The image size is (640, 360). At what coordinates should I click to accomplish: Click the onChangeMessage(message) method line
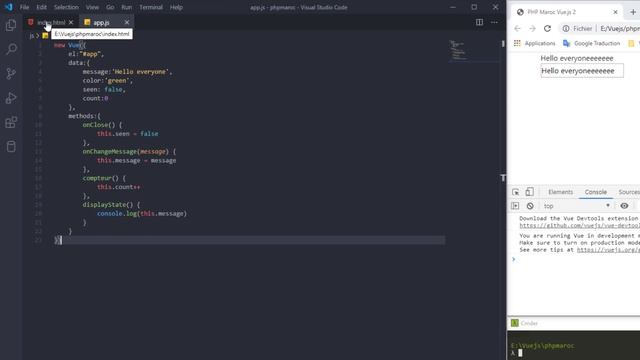coord(129,151)
